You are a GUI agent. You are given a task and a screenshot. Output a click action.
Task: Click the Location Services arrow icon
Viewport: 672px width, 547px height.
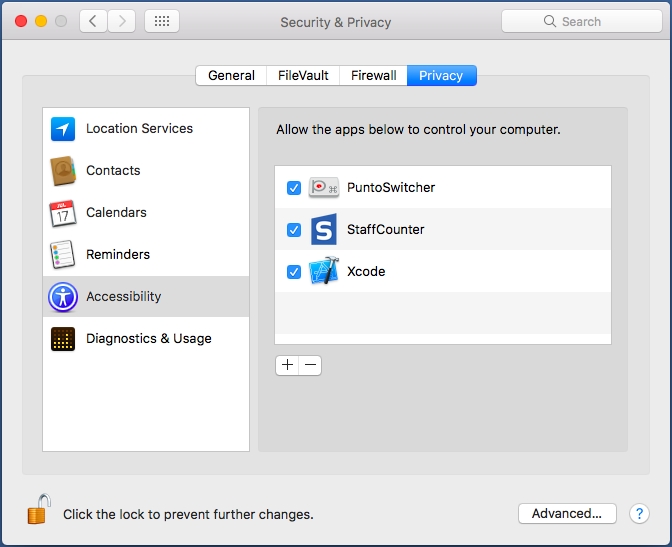point(63,129)
